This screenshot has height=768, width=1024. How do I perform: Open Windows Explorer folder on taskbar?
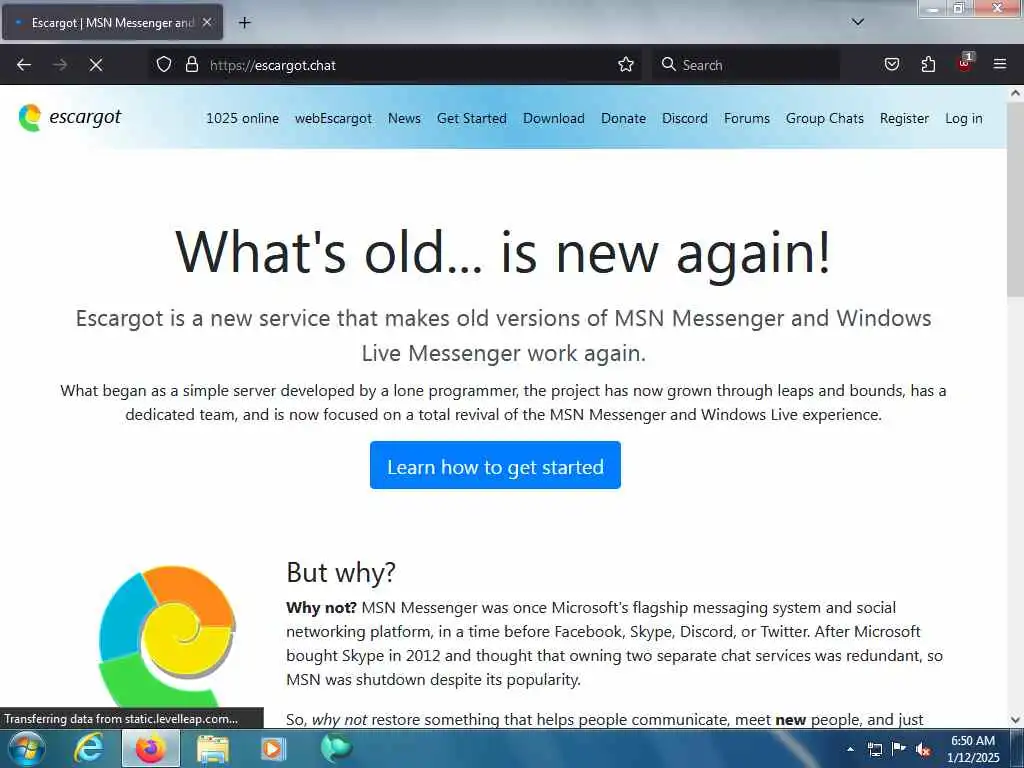point(213,749)
